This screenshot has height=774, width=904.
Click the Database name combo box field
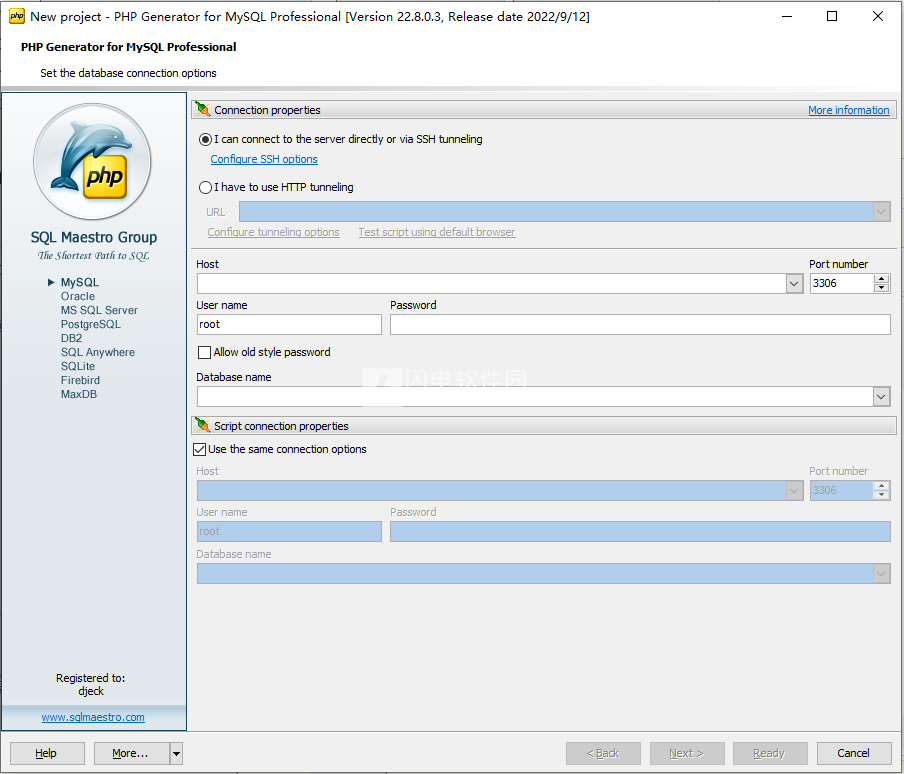535,397
